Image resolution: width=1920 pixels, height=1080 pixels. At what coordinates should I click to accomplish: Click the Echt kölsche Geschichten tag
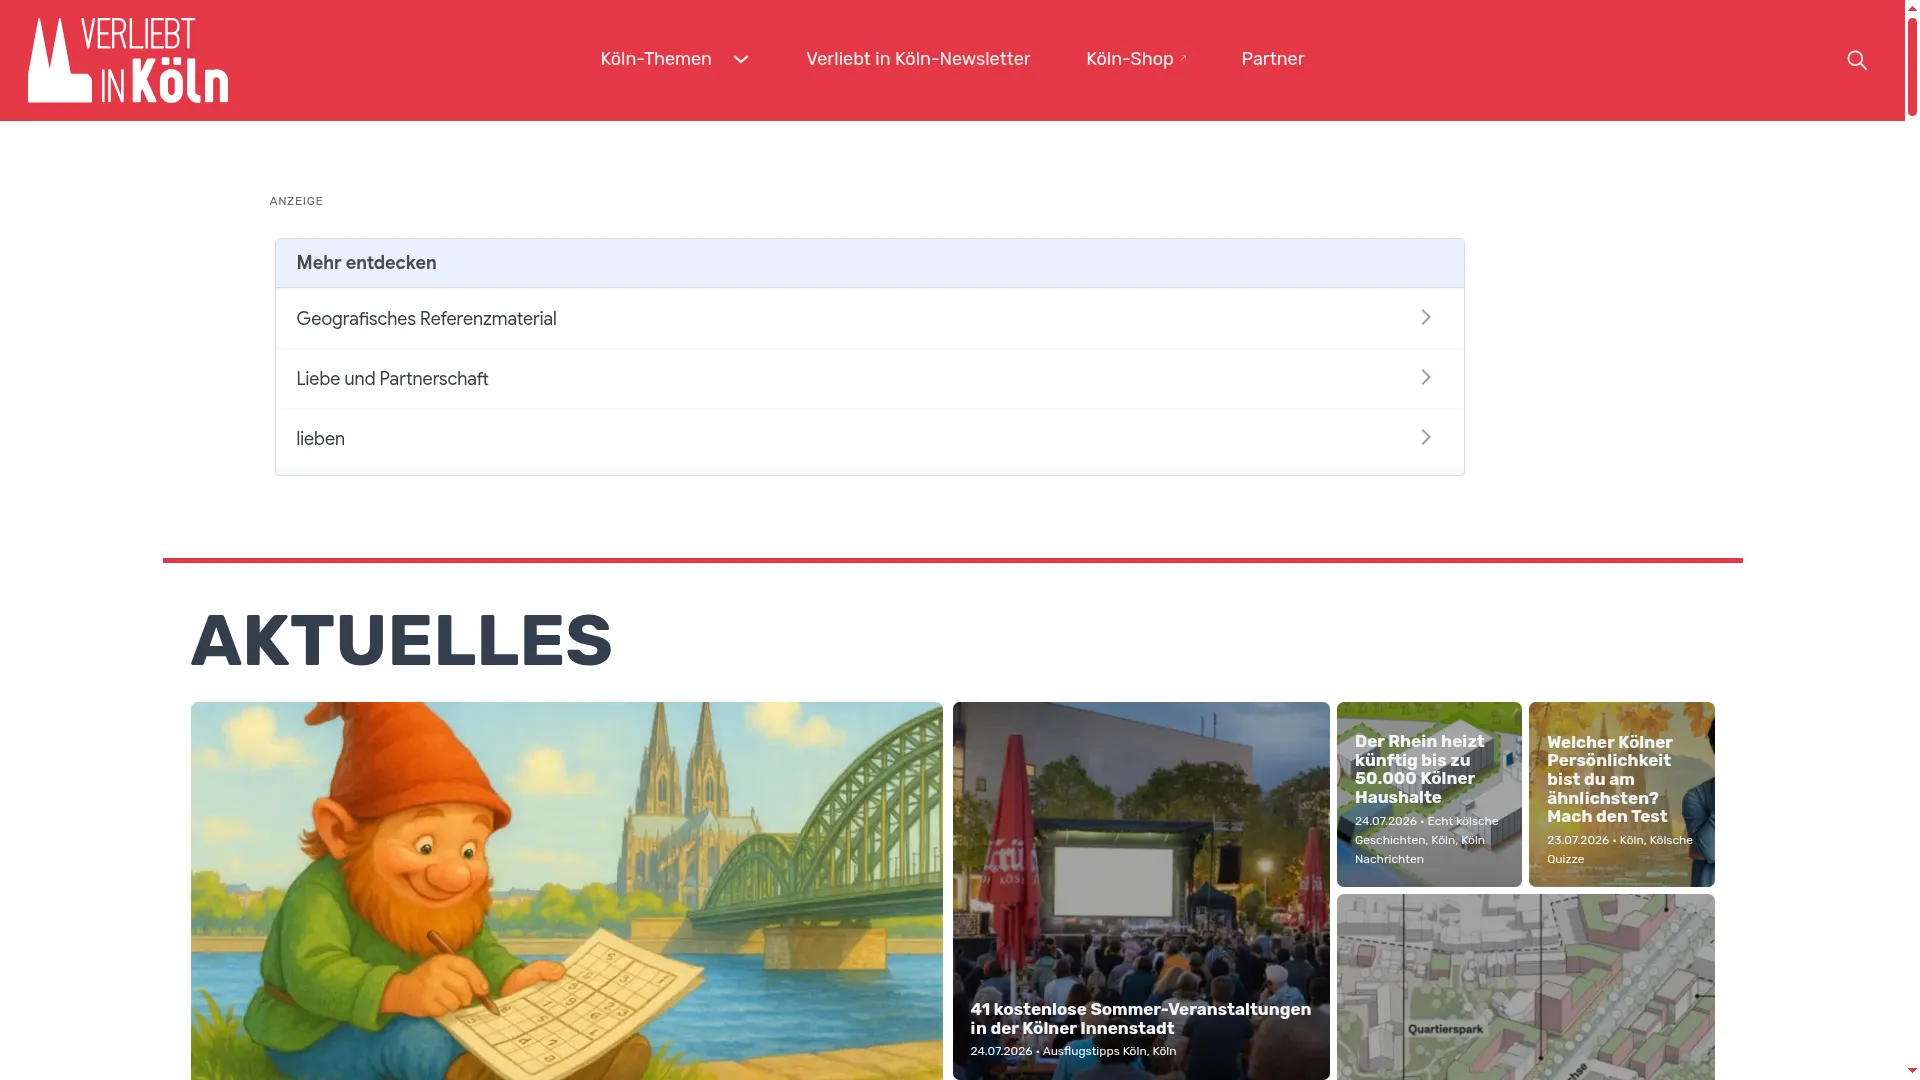click(1426, 830)
